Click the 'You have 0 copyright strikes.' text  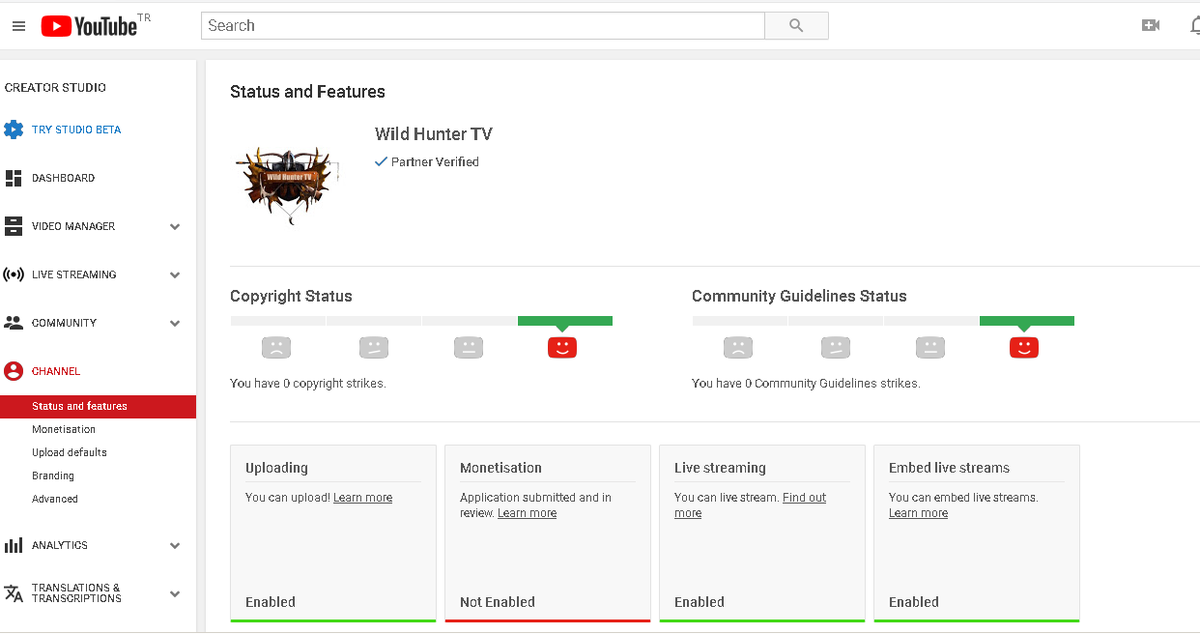tap(308, 383)
